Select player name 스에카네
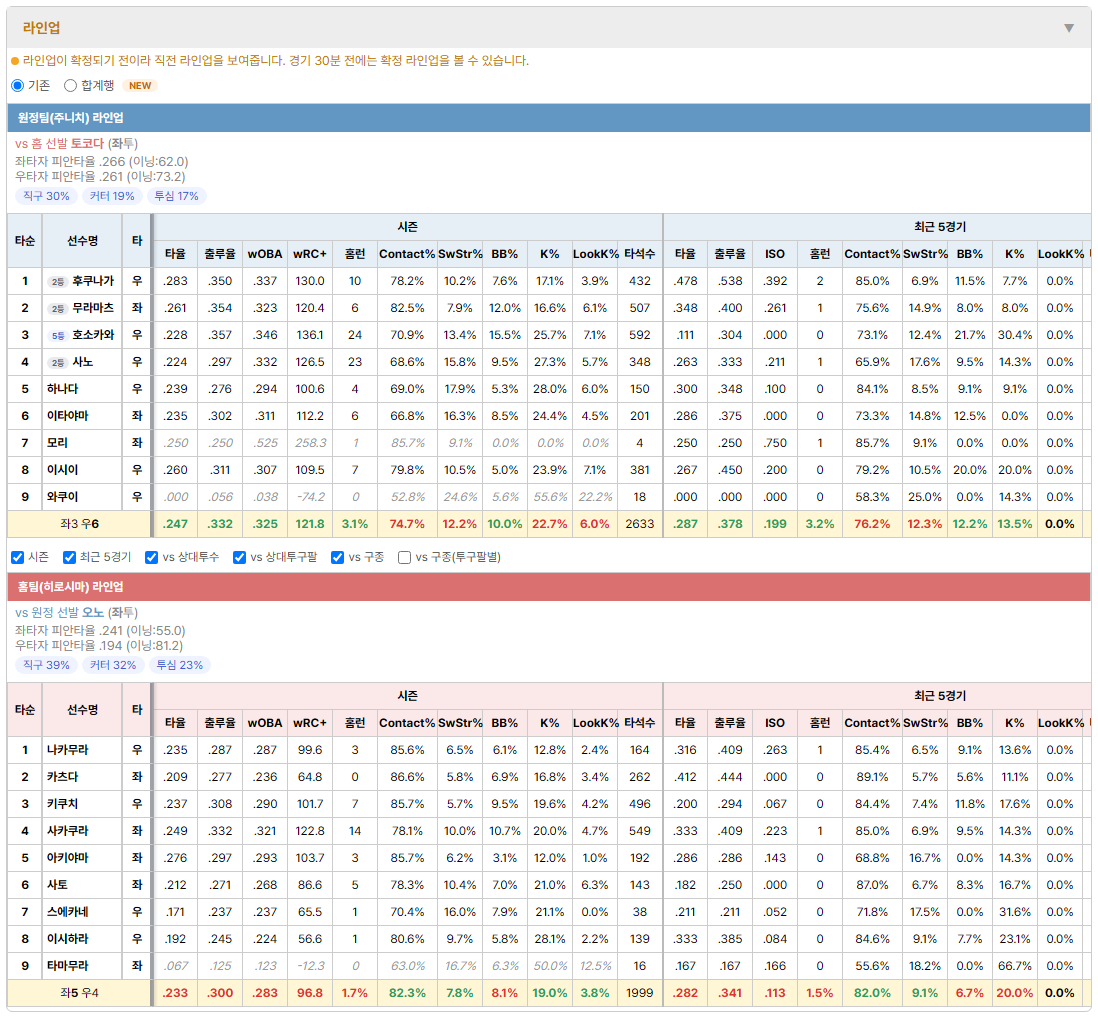The image size is (1098, 1018). click(67, 912)
